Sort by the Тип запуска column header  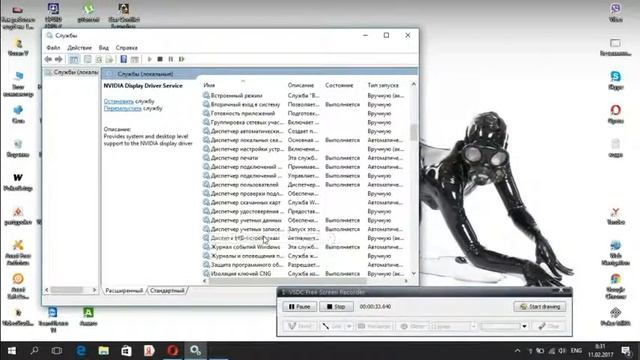(x=383, y=85)
